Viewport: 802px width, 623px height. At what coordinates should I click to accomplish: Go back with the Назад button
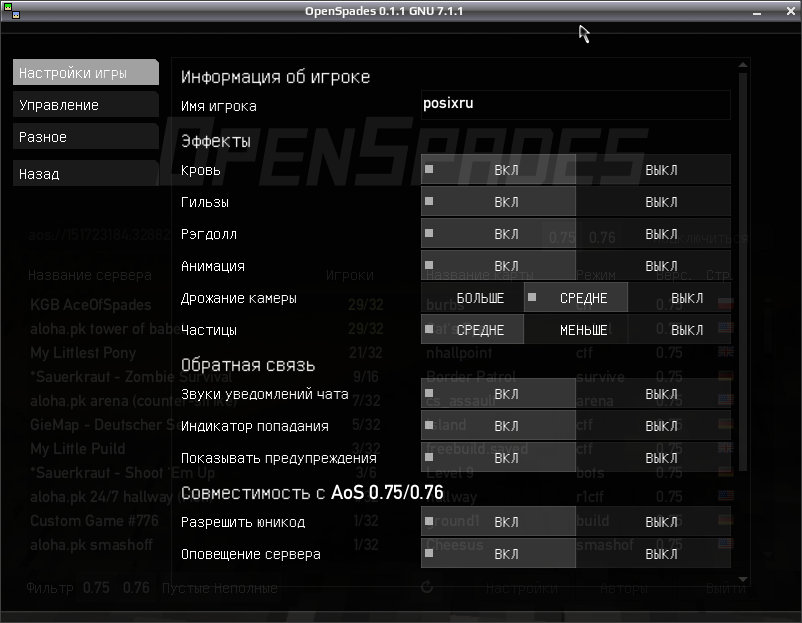[85, 174]
